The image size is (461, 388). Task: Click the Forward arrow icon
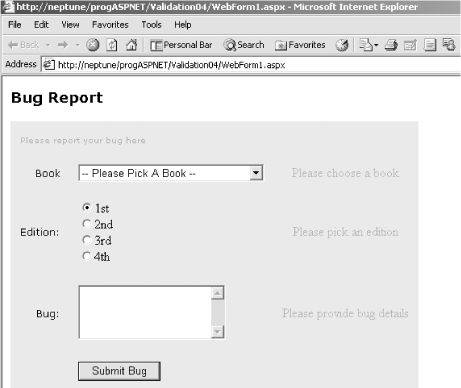(x=63, y=45)
